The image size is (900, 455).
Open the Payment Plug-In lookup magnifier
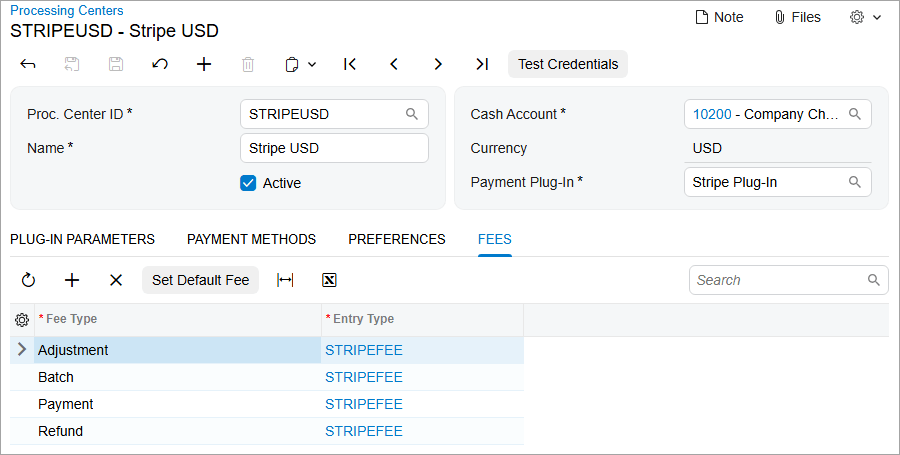pos(855,182)
